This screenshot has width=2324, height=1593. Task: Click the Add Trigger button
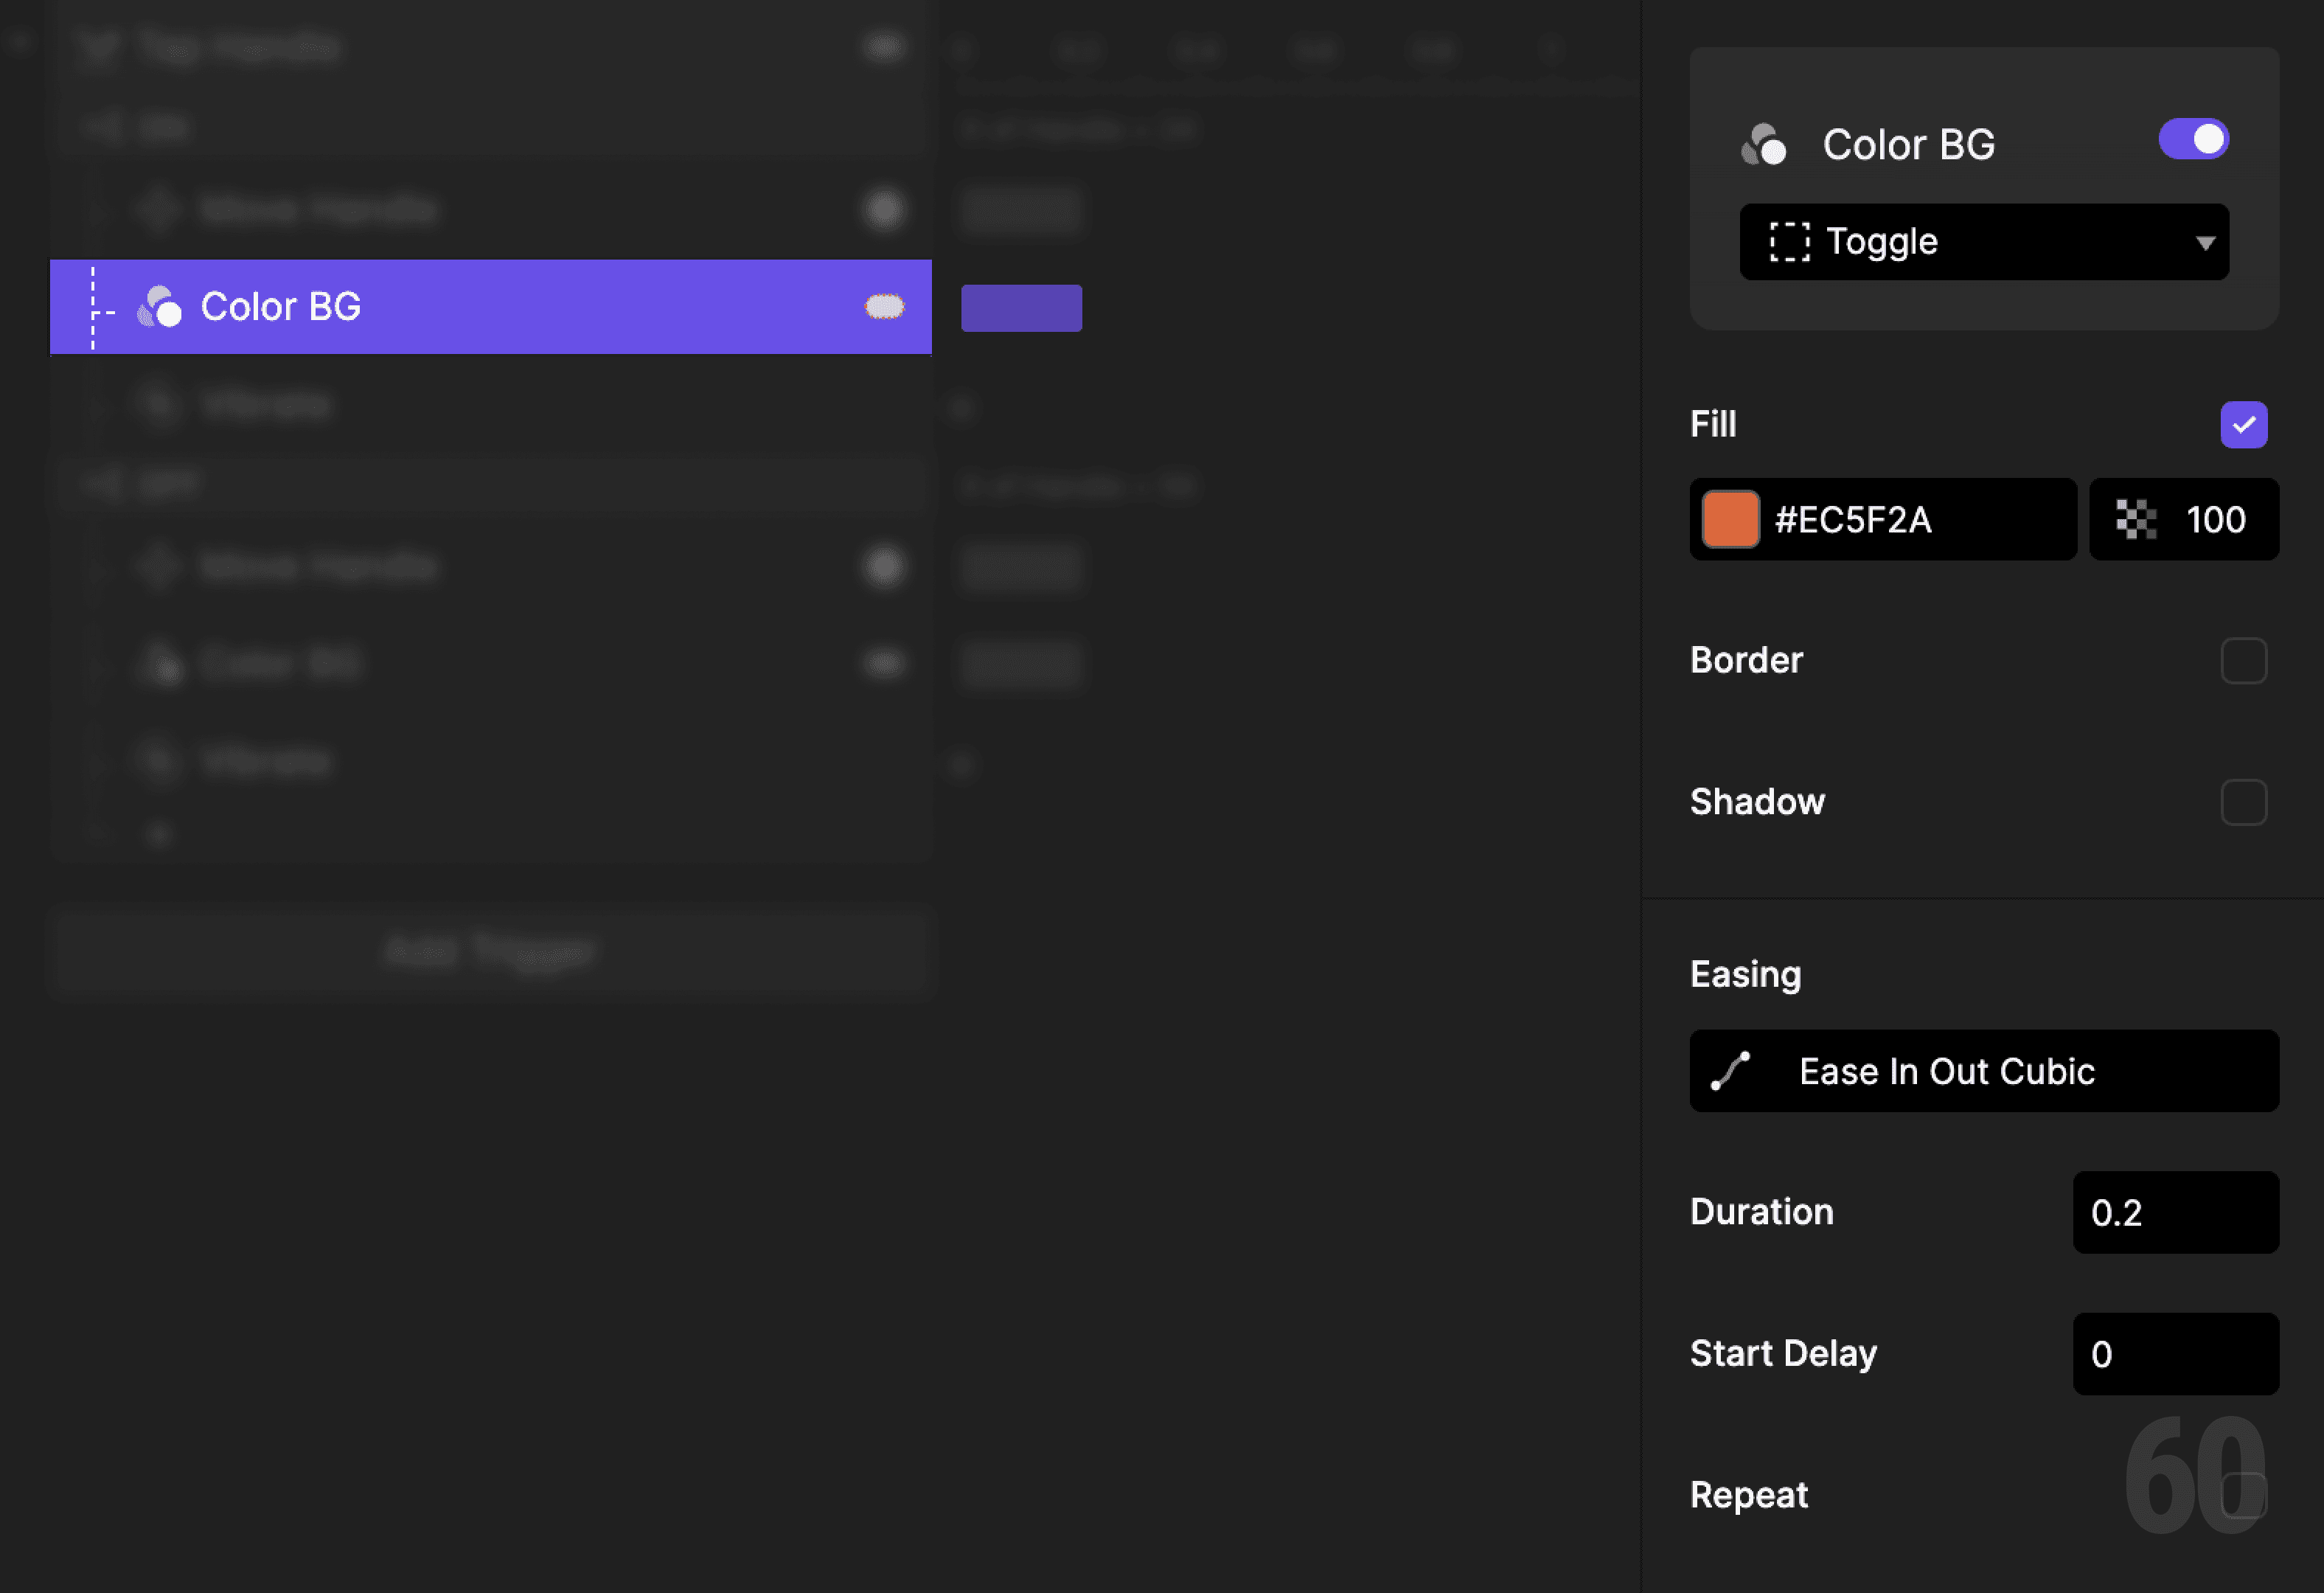click(489, 951)
